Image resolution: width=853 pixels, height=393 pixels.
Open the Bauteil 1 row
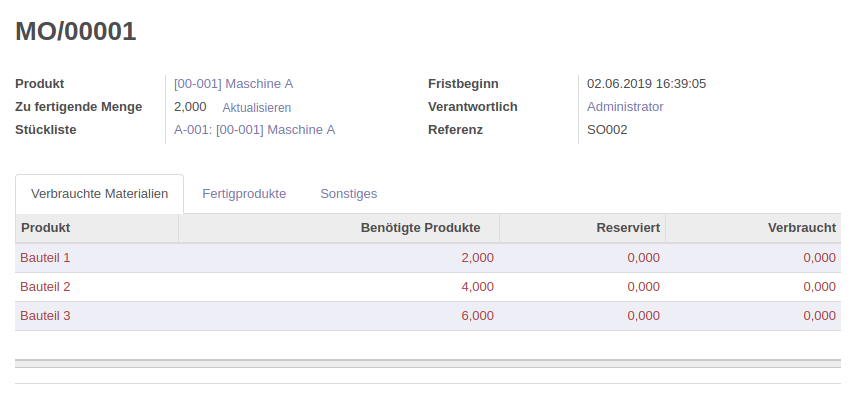[428, 258]
